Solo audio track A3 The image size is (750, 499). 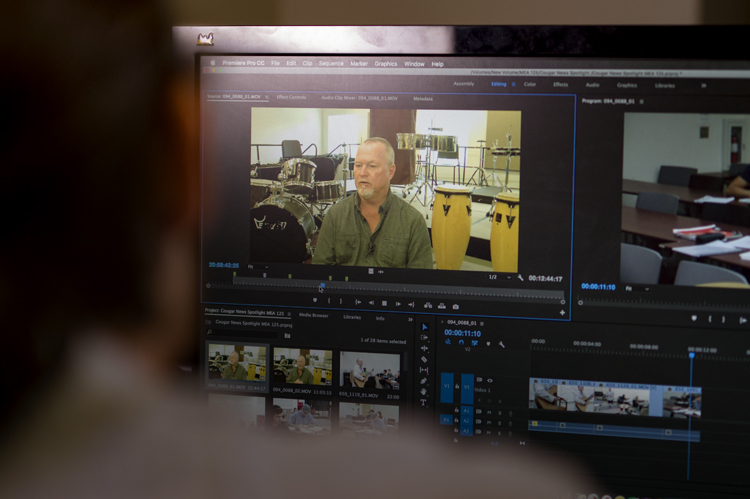(x=500, y=433)
